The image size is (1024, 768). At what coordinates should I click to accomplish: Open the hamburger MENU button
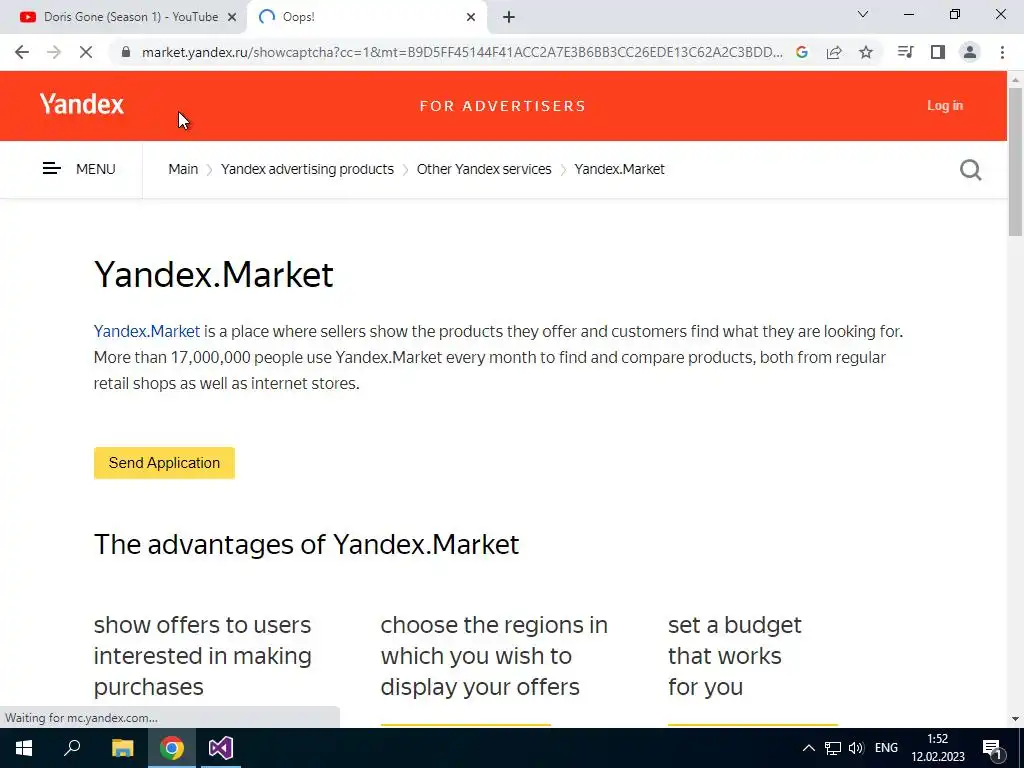78,169
